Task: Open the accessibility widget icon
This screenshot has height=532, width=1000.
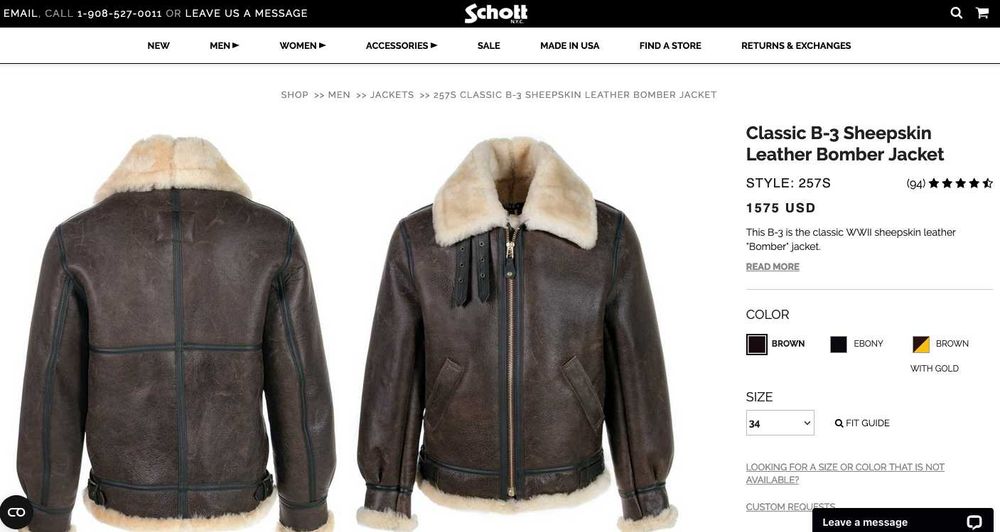Action: 16,512
